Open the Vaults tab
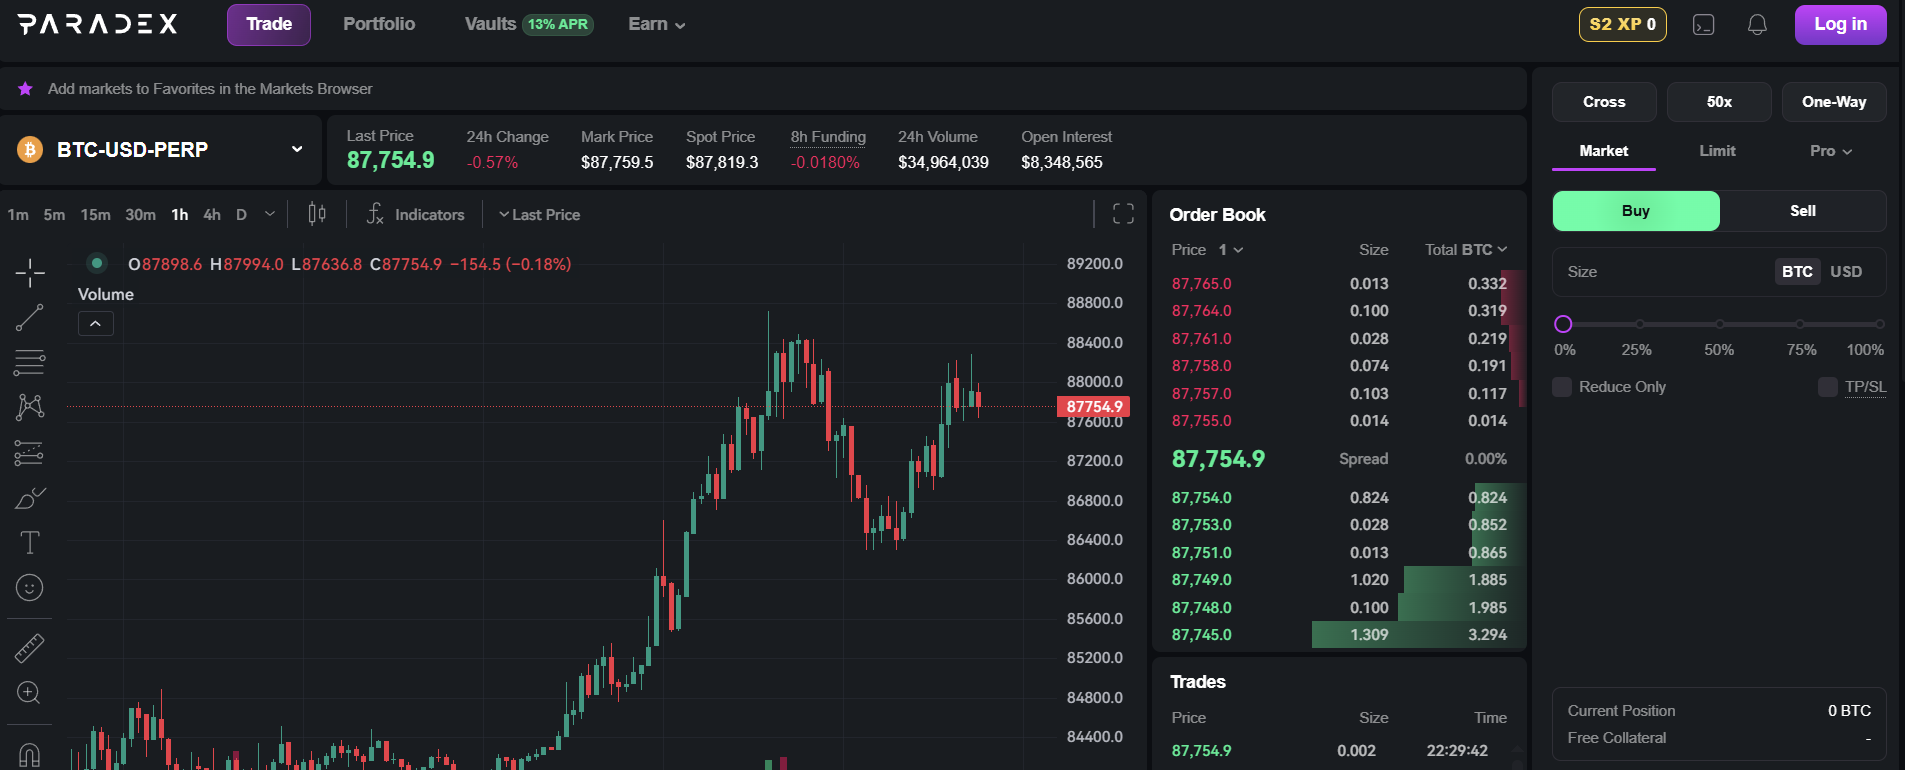The height and width of the screenshot is (770, 1905). pos(529,24)
